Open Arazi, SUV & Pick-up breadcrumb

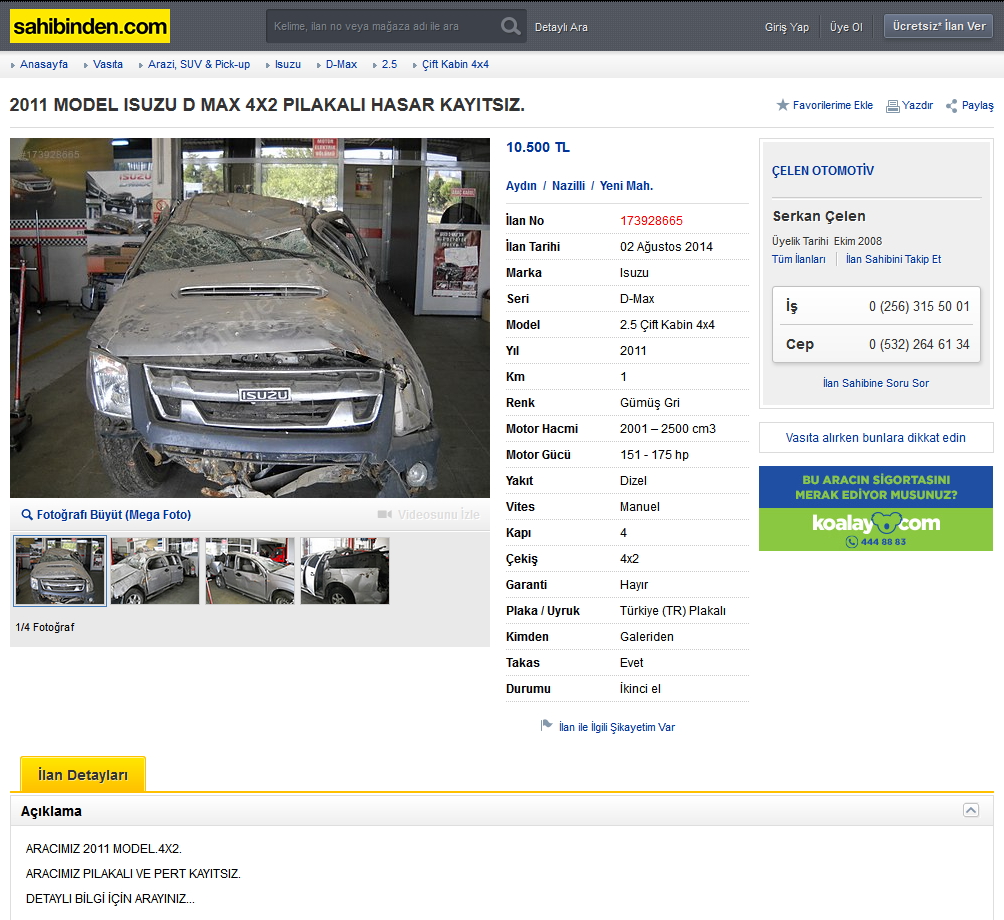click(x=198, y=64)
